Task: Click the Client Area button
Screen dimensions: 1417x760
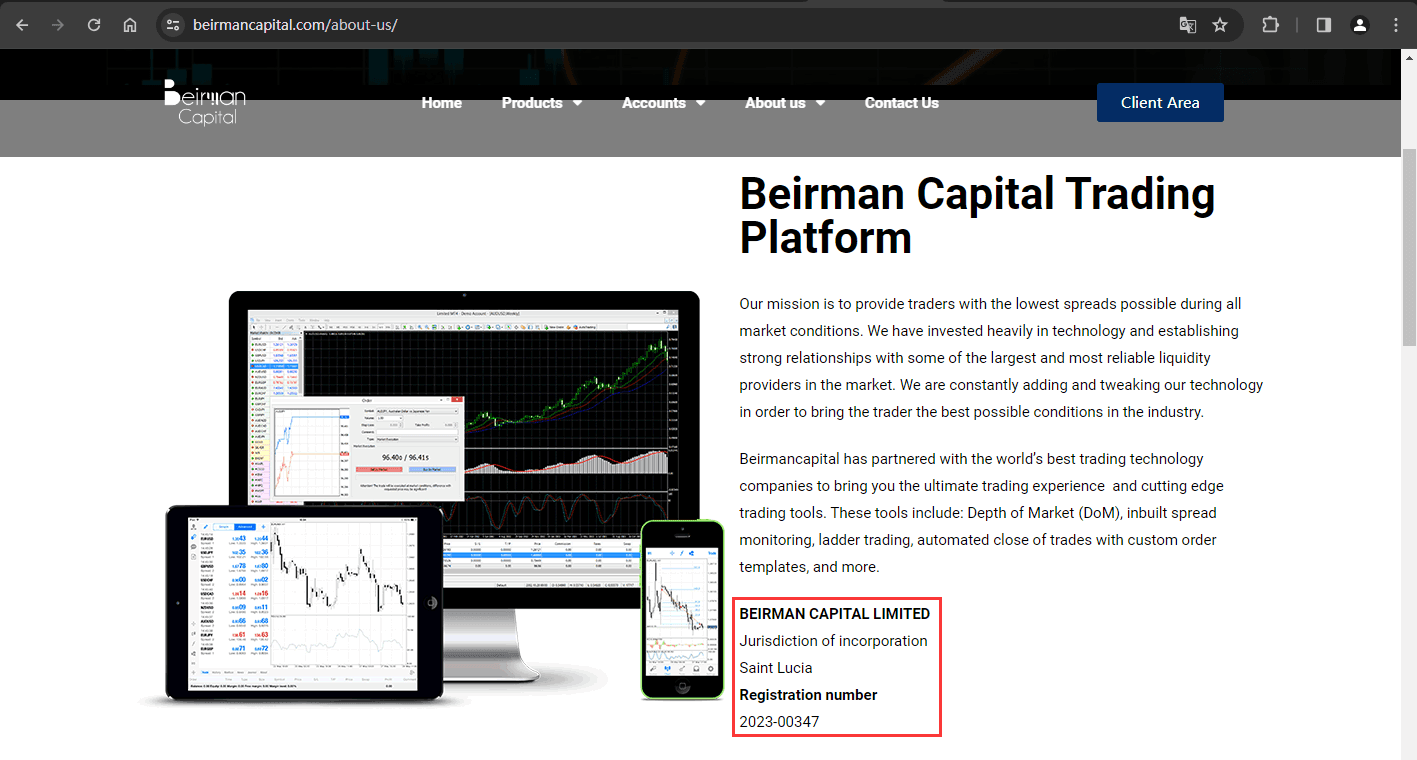Action: pos(1160,103)
